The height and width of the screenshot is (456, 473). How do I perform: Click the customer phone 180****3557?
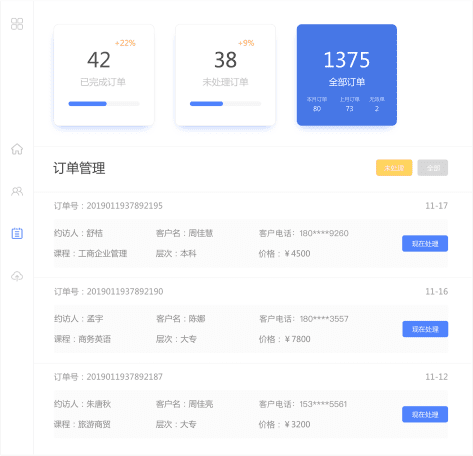tap(324, 319)
